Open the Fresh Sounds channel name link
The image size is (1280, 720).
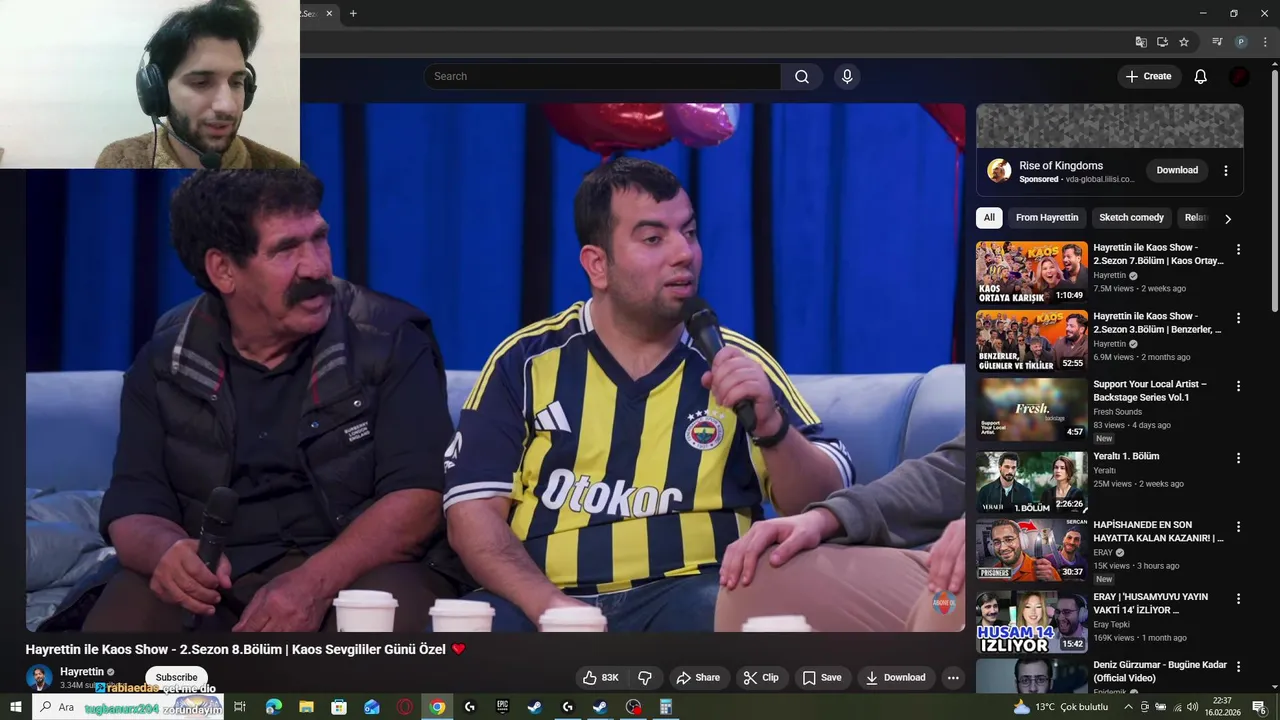tap(1117, 412)
